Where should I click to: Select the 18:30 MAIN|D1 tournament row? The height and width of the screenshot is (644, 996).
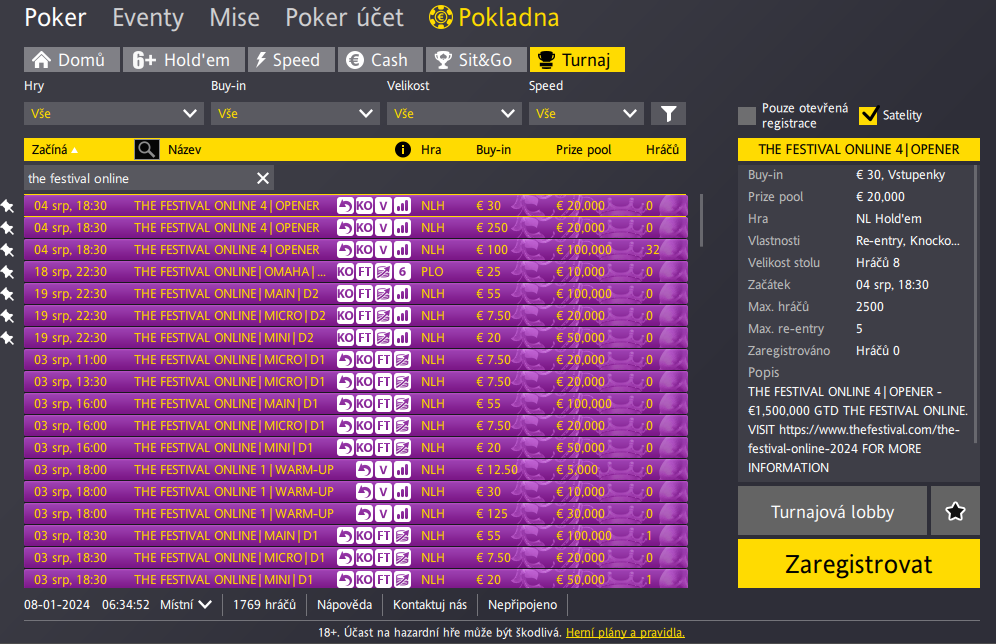[x=356, y=536]
